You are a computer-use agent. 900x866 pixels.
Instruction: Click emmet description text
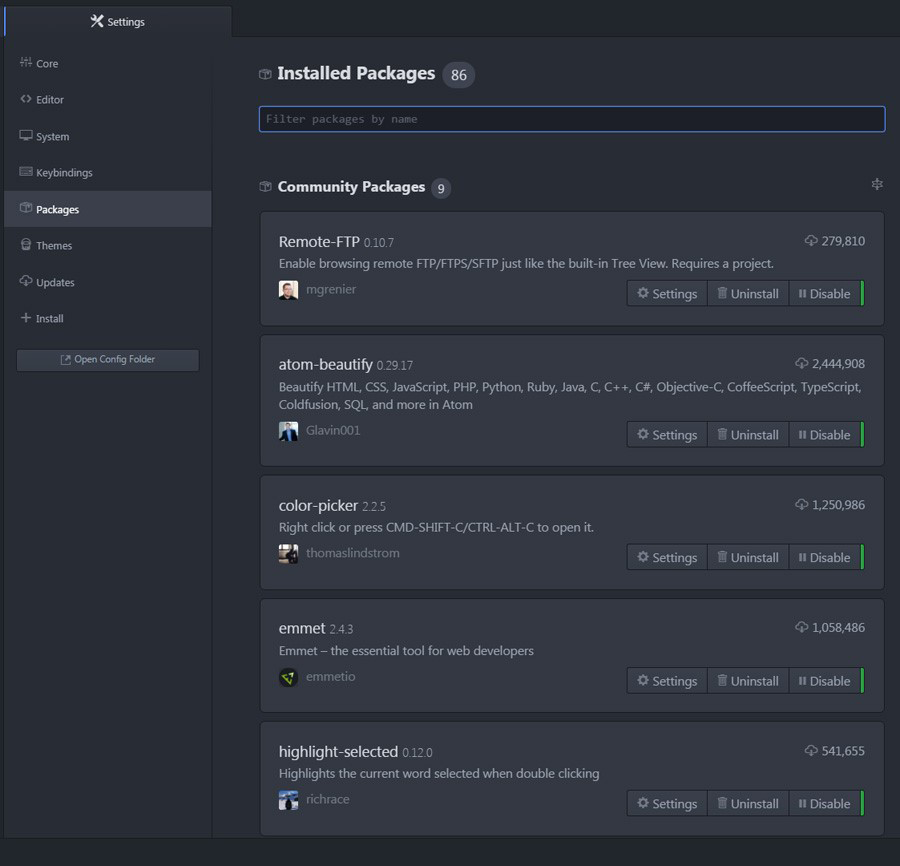406,651
